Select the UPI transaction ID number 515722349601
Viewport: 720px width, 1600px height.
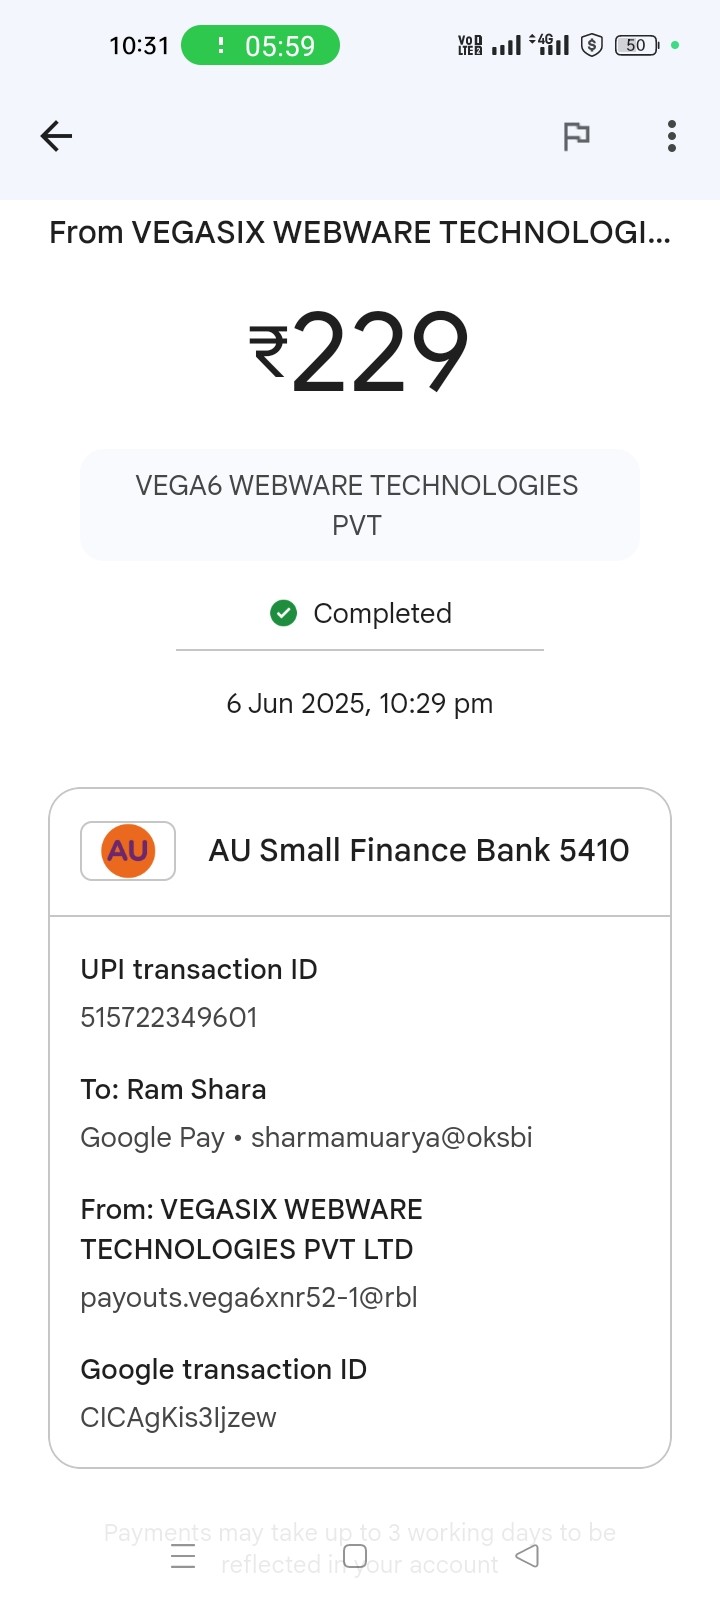click(169, 1017)
